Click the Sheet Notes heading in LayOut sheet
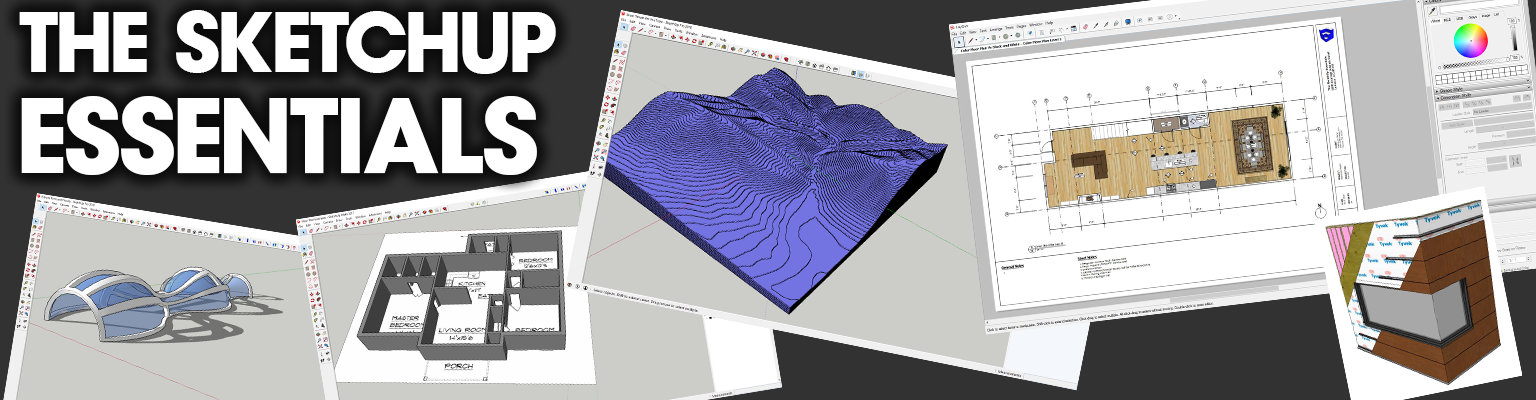Screen dimensions: 1536x400 coord(1089,257)
